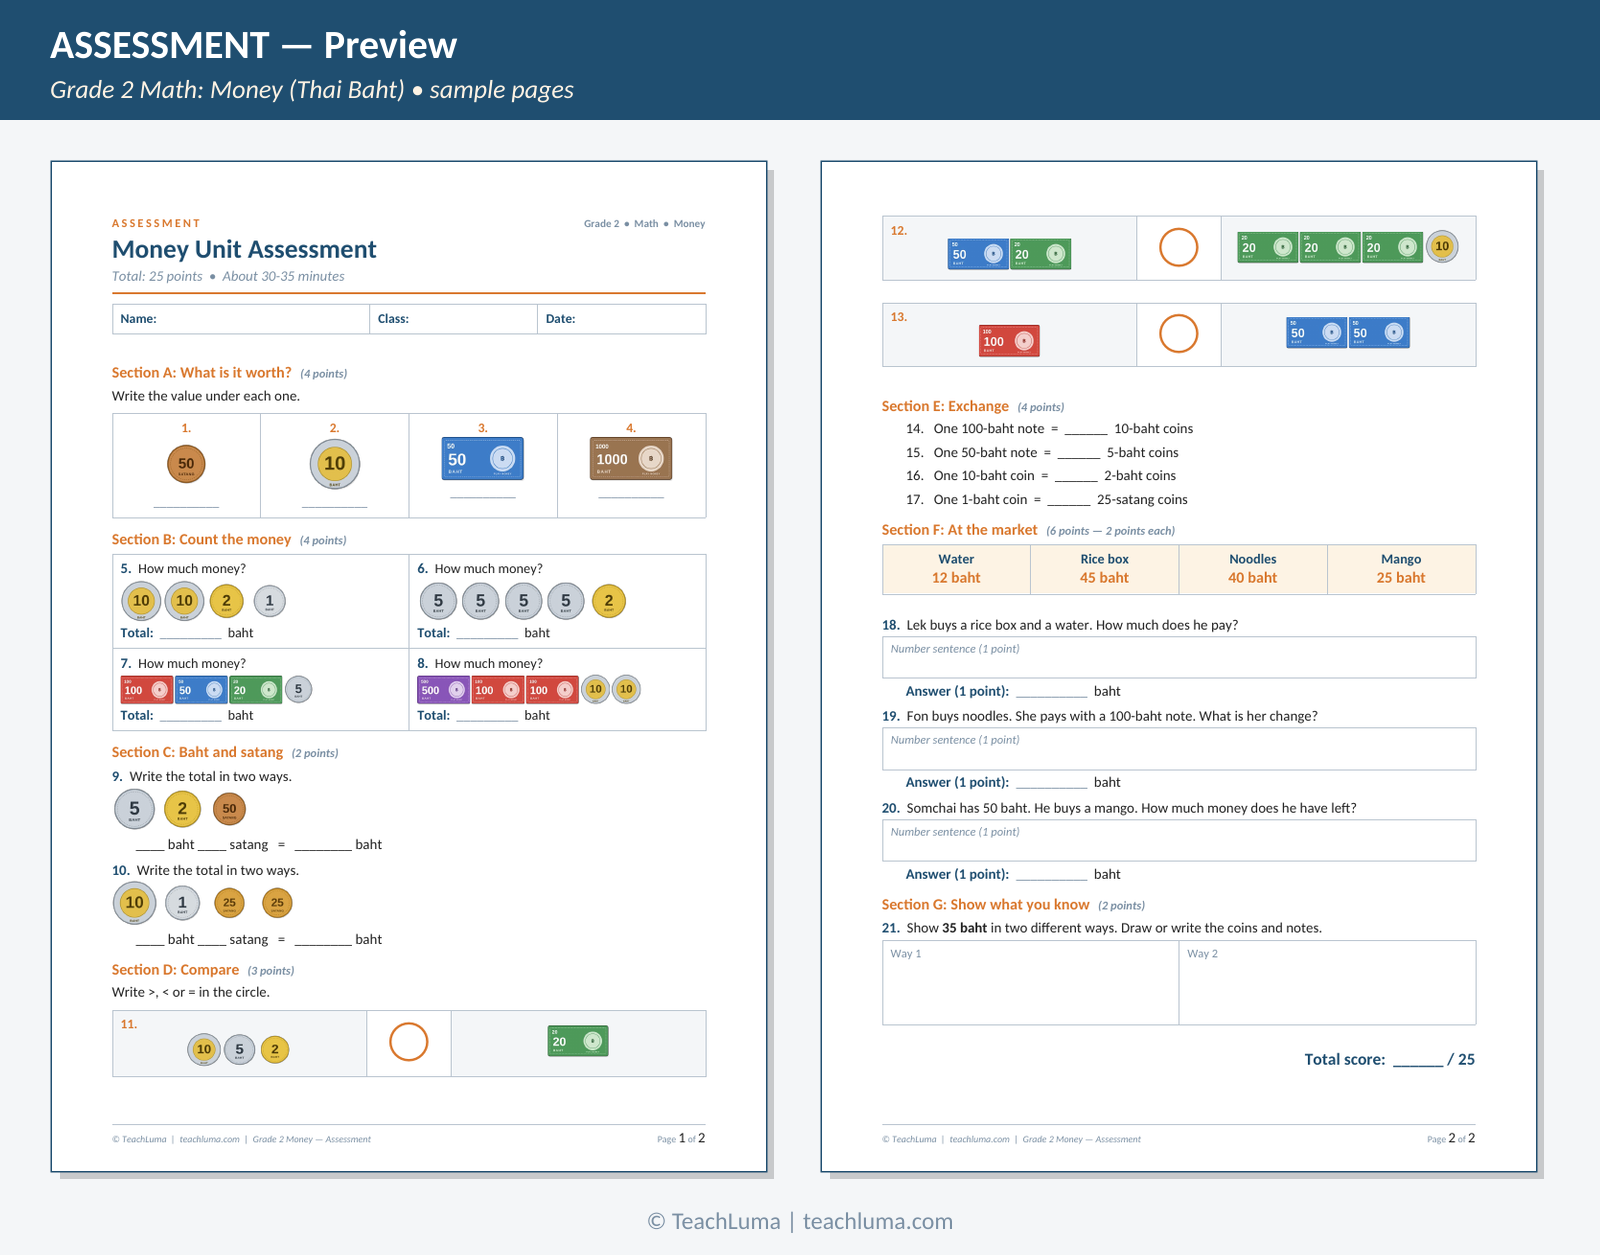Click the 50-satang coin in question 9
Viewport: 1600px width, 1255px height.
pyautogui.click(x=229, y=809)
